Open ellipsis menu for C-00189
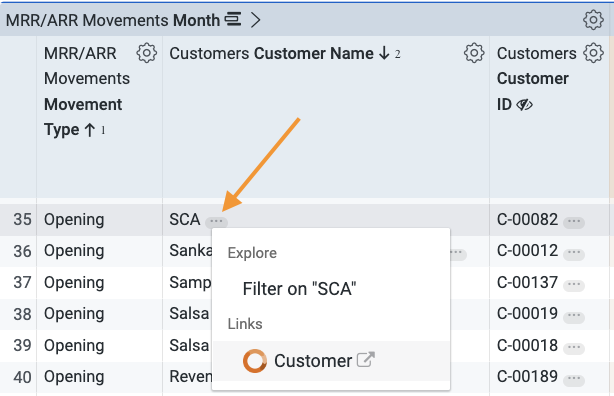614x396 pixels. tap(574, 380)
